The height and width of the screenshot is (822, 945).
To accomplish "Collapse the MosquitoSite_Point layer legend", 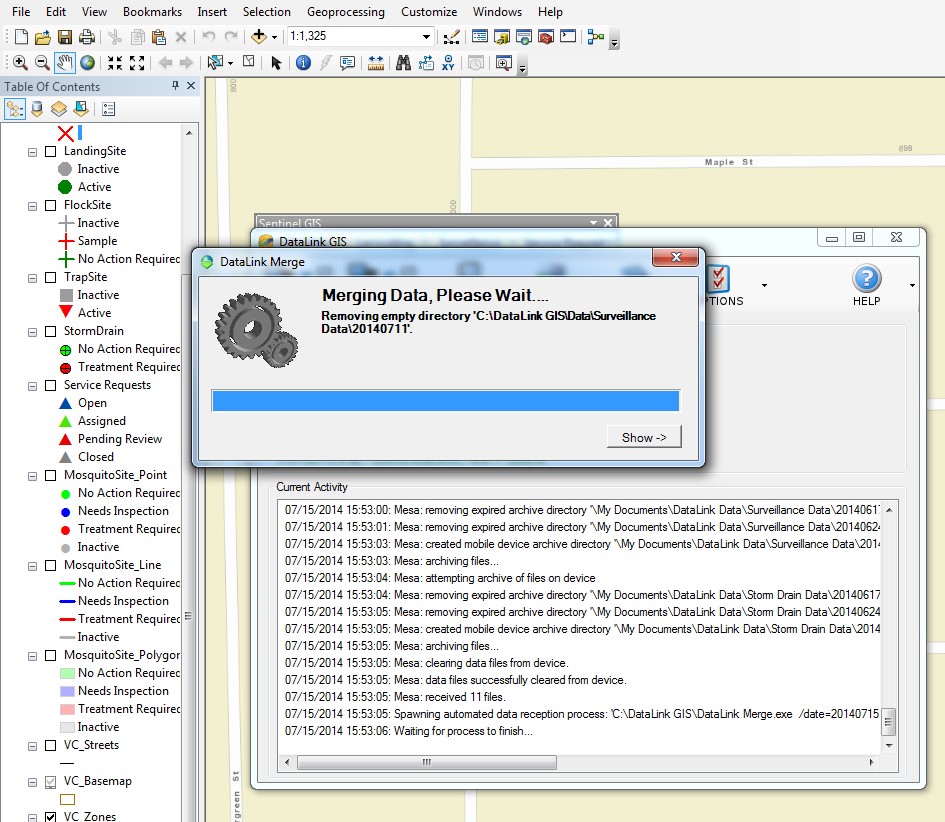I will [33, 476].
